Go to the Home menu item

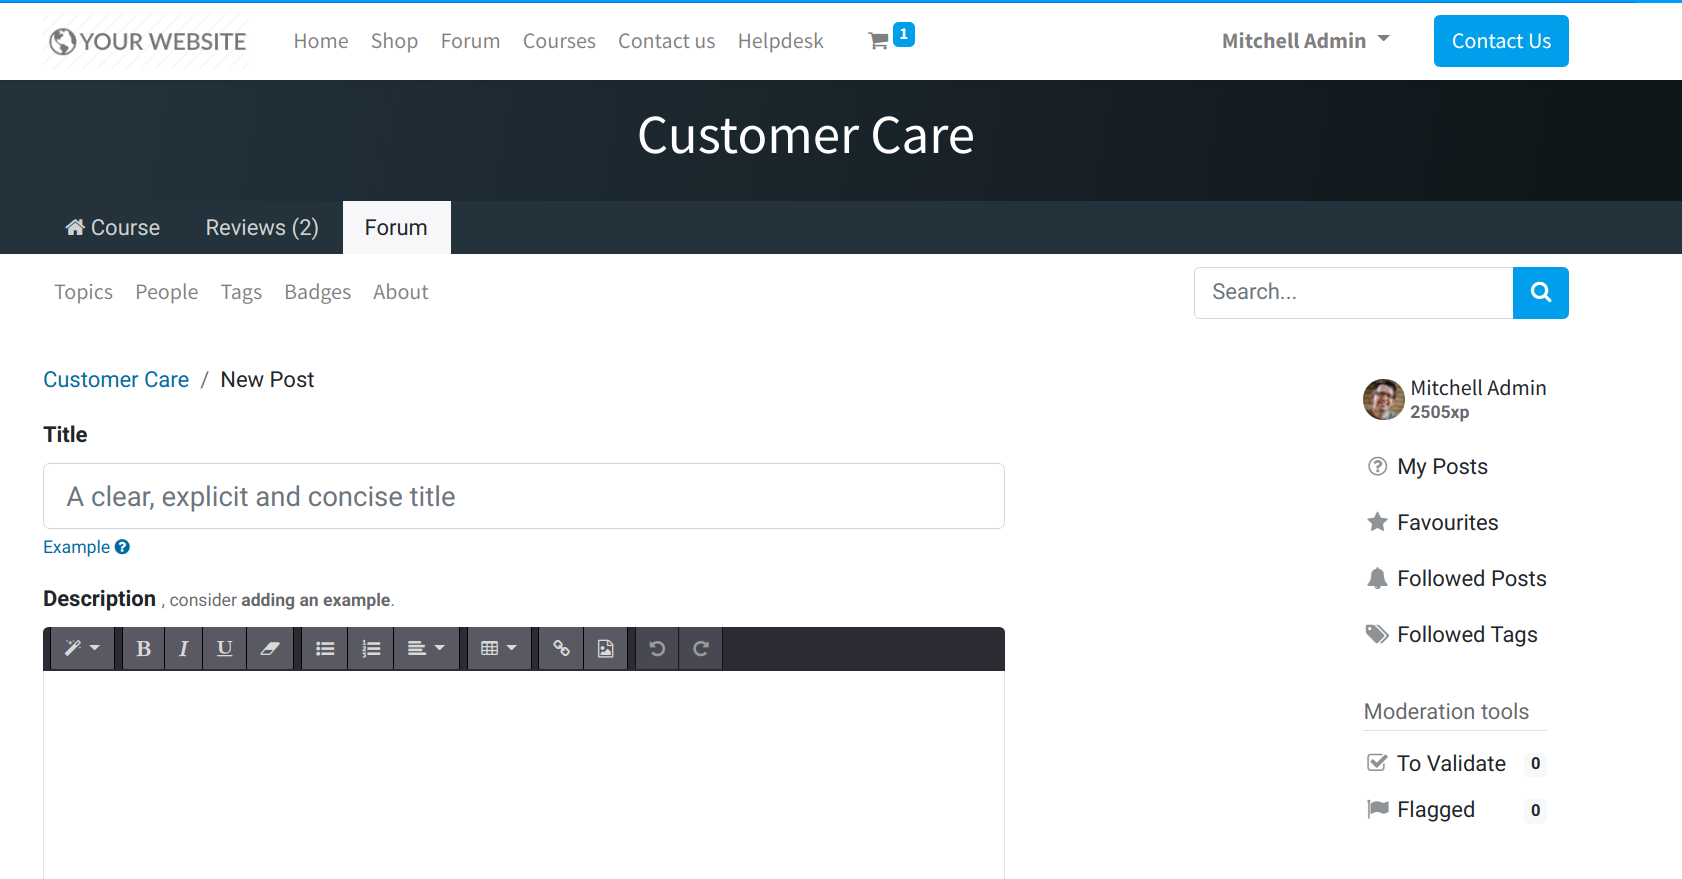[x=321, y=41]
